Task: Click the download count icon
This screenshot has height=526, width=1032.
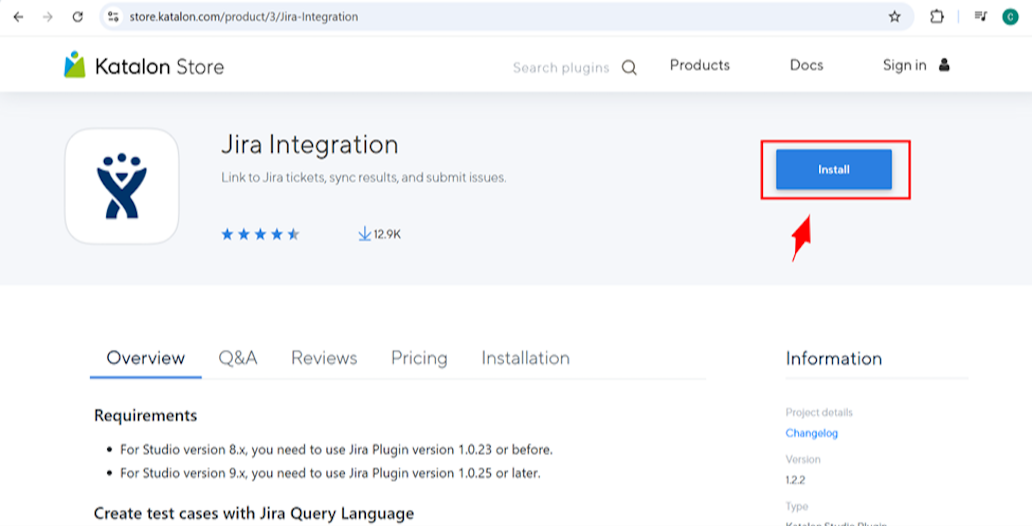Action: [365, 234]
